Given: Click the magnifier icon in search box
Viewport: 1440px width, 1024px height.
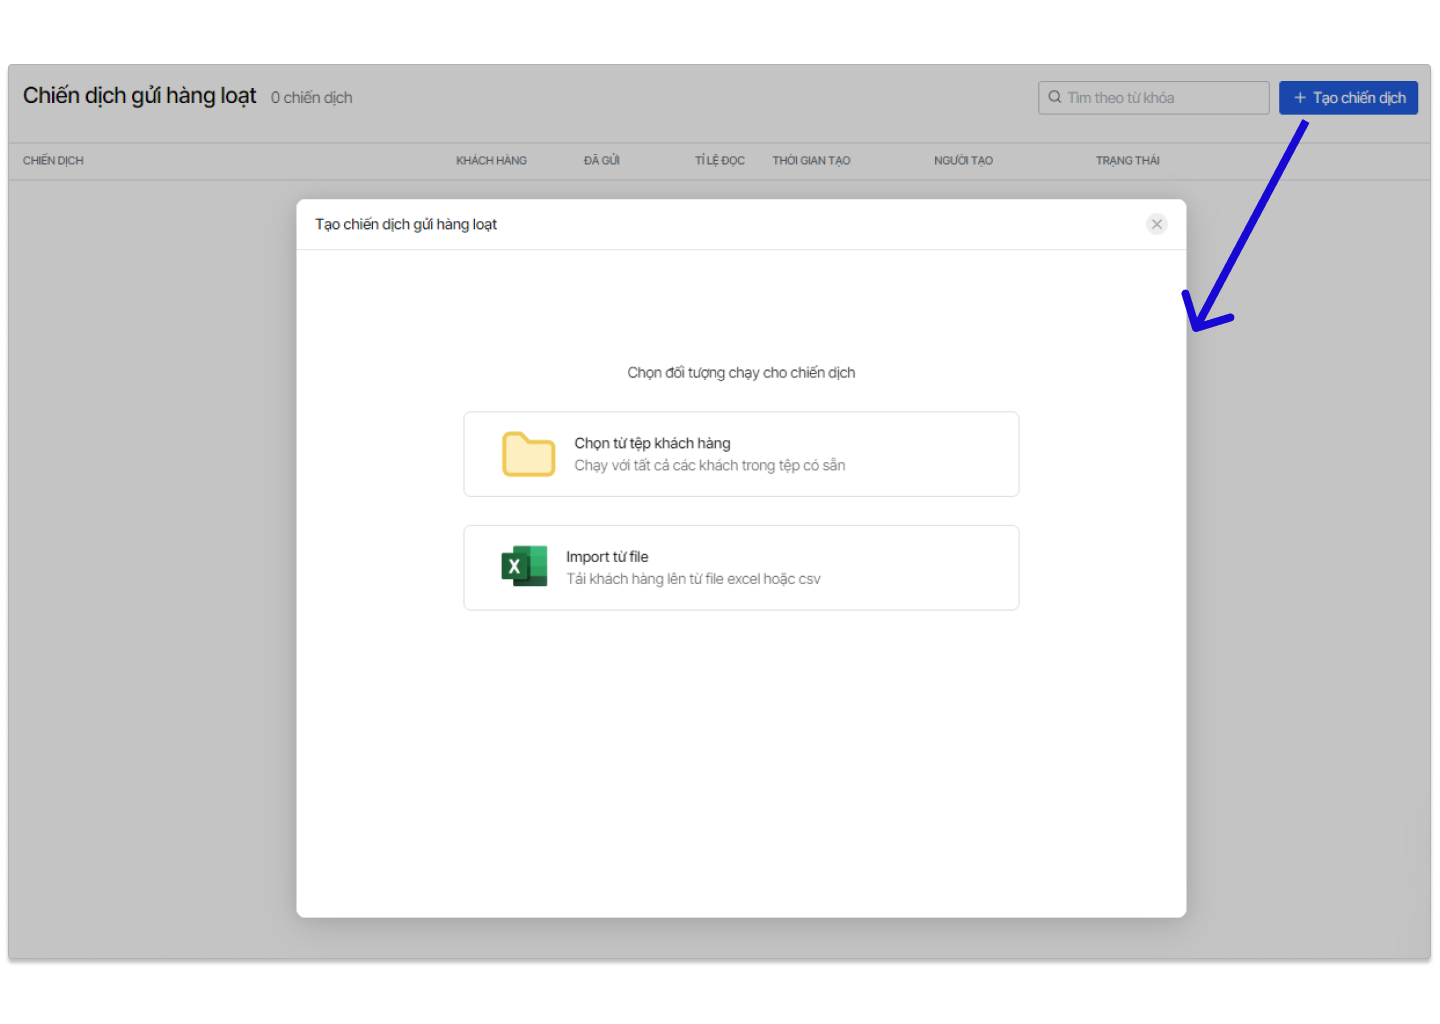Looking at the screenshot, I should [x=1055, y=98].
